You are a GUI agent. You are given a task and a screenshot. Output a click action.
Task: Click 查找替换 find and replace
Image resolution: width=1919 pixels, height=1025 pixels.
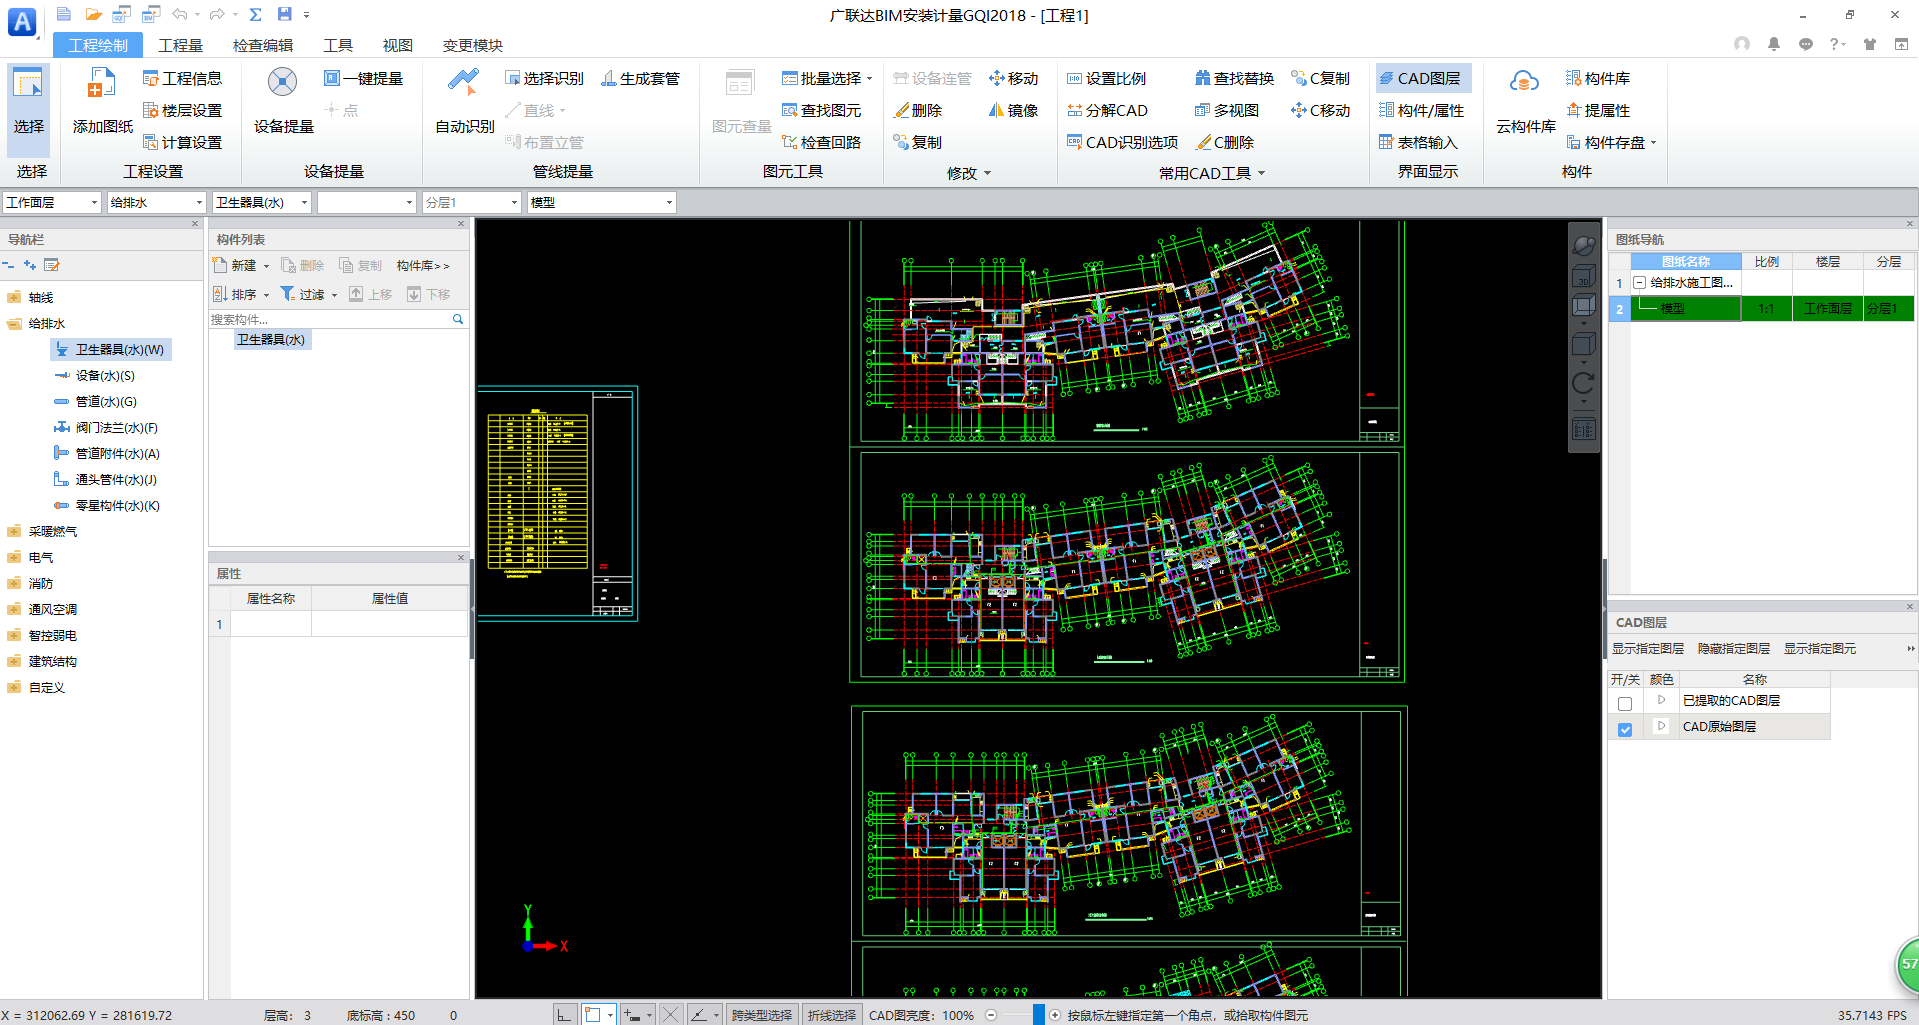coord(1234,78)
